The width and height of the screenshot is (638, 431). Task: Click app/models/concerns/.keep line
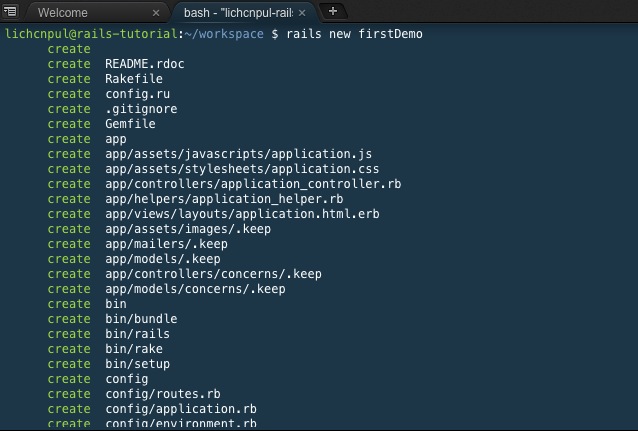click(x=195, y=289)
